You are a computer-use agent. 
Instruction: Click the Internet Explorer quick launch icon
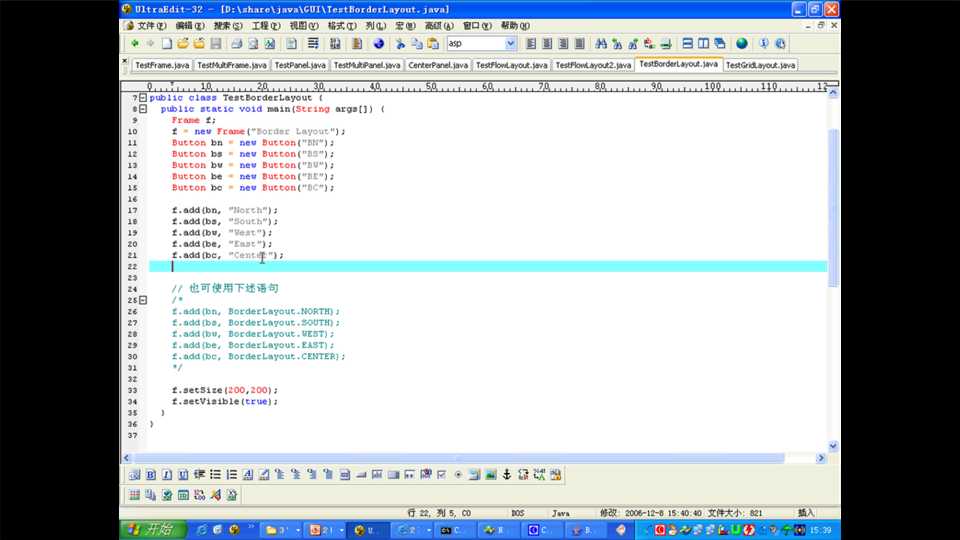coord(201,530)
